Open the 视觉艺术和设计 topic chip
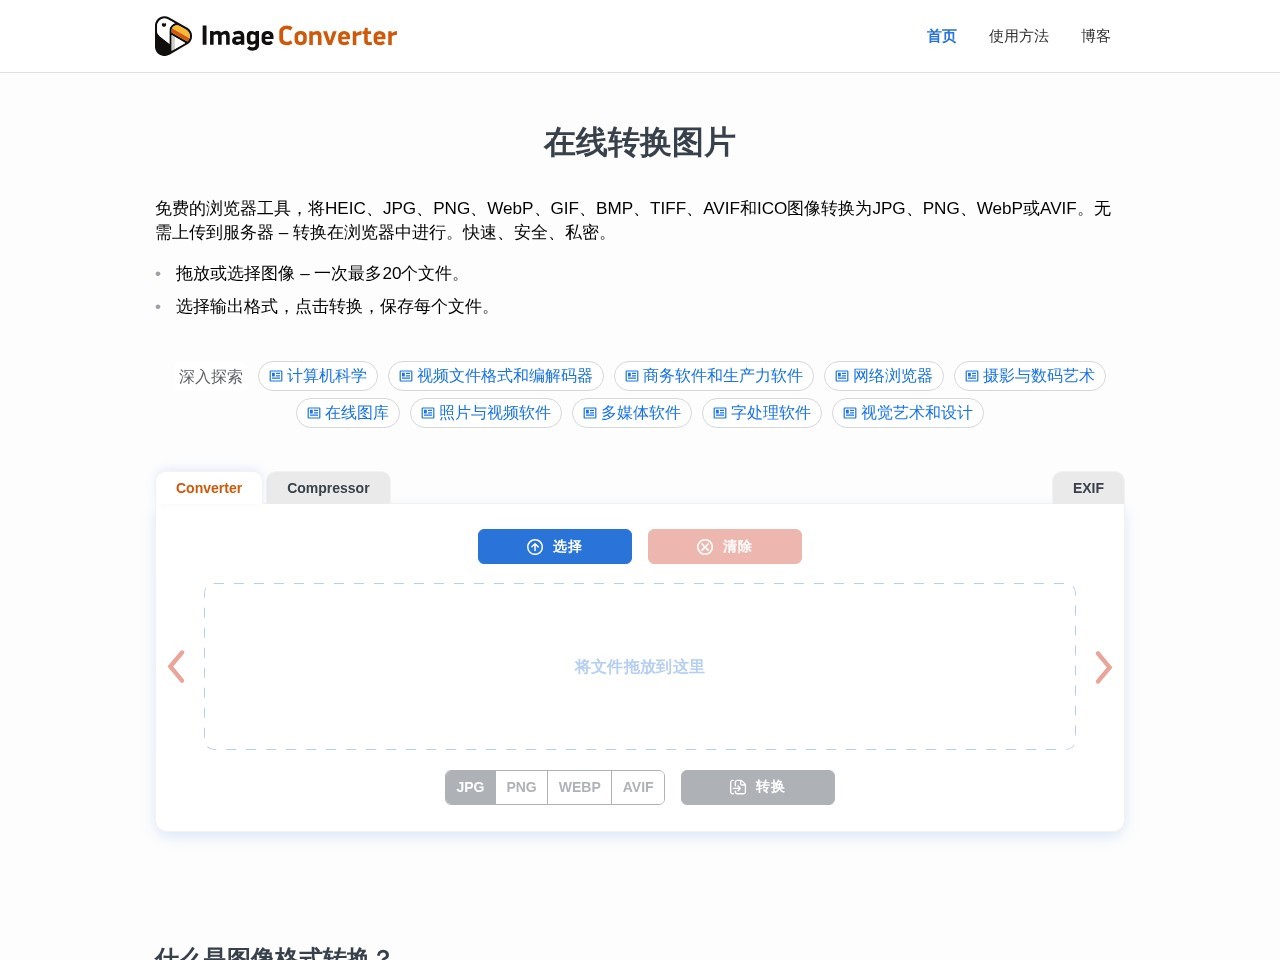Image resolution: width=1280 pixels, height=960 pixels. tap(908, 413)
